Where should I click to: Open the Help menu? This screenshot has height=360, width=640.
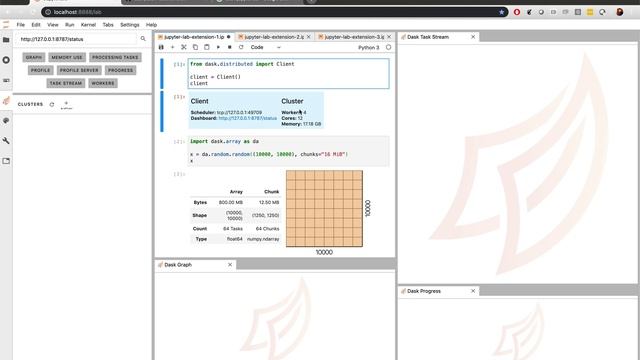coord(151,24)
